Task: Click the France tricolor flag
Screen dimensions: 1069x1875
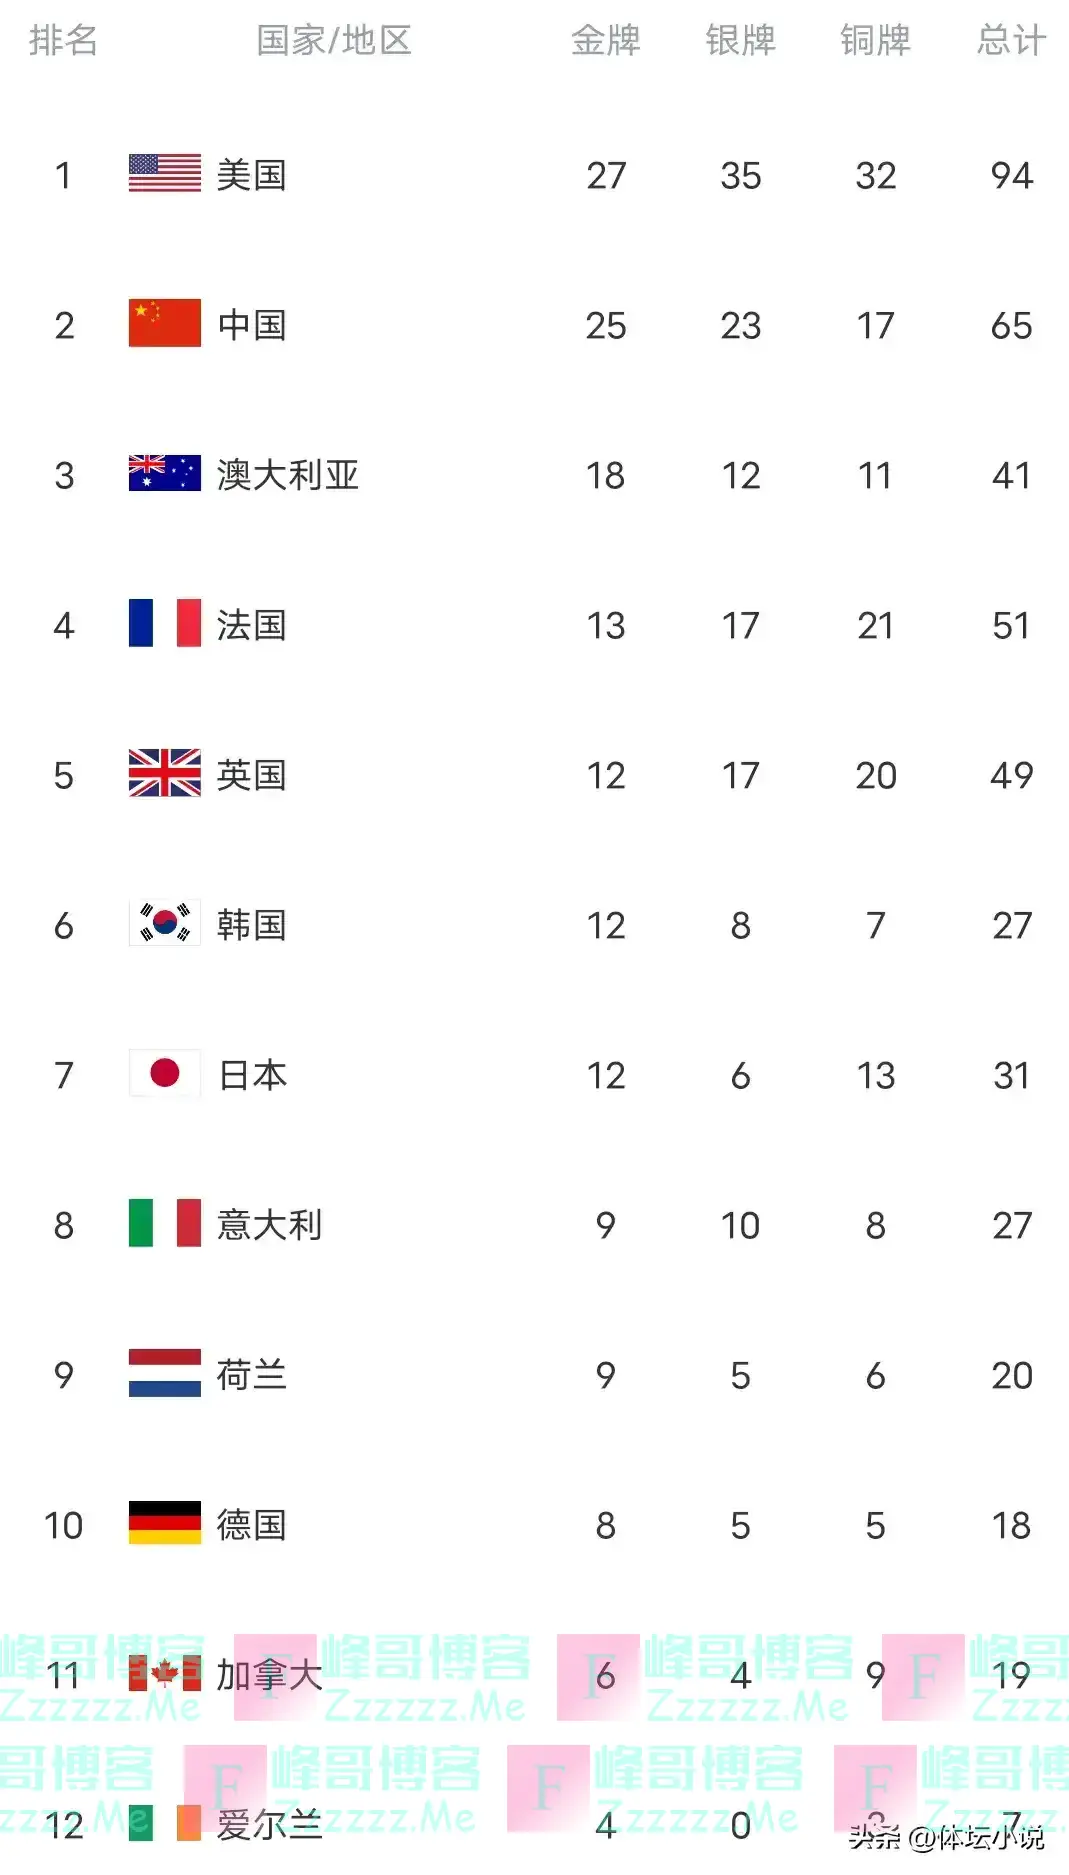Action: 165,624
